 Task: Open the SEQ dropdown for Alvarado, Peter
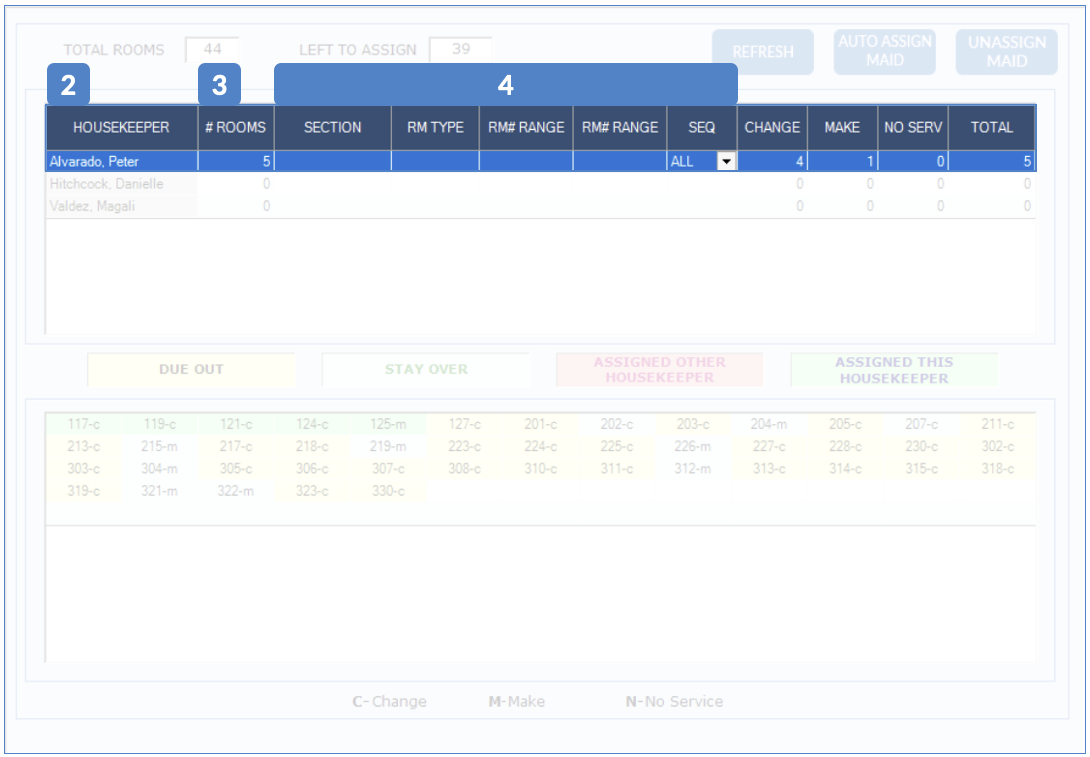coord(727,161)
